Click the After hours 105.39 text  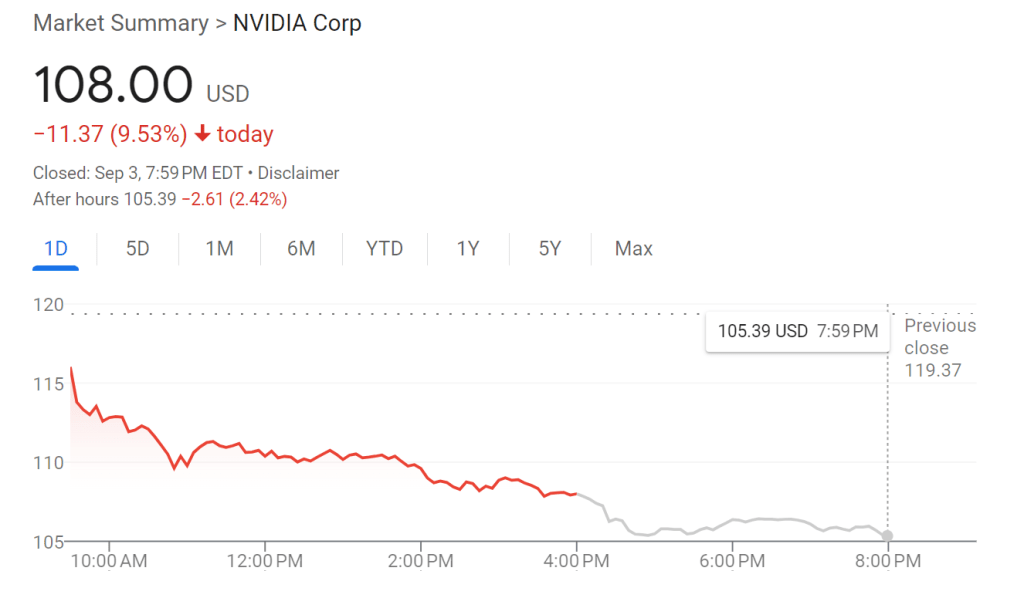click(x=104, y=199)
